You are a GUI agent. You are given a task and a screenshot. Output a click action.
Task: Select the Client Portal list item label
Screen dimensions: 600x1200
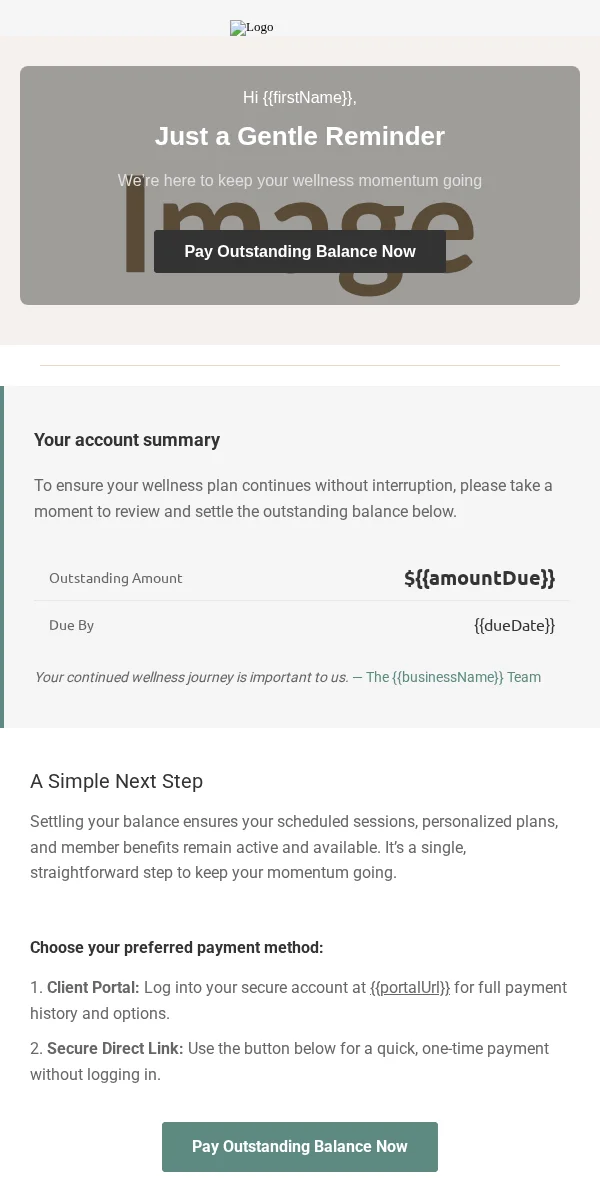[93, 987]
